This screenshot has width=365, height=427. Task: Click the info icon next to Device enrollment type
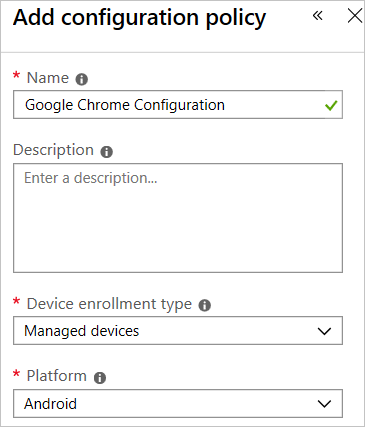point(205,305)
